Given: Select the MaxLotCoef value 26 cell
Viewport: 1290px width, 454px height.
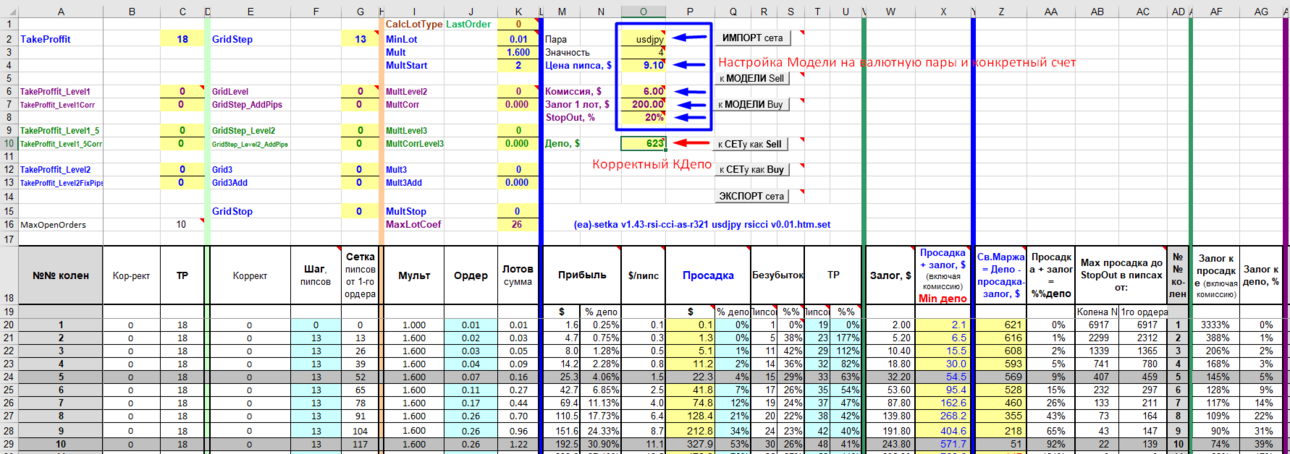Looking at the screenshot, I should click(x=515, y=224).
